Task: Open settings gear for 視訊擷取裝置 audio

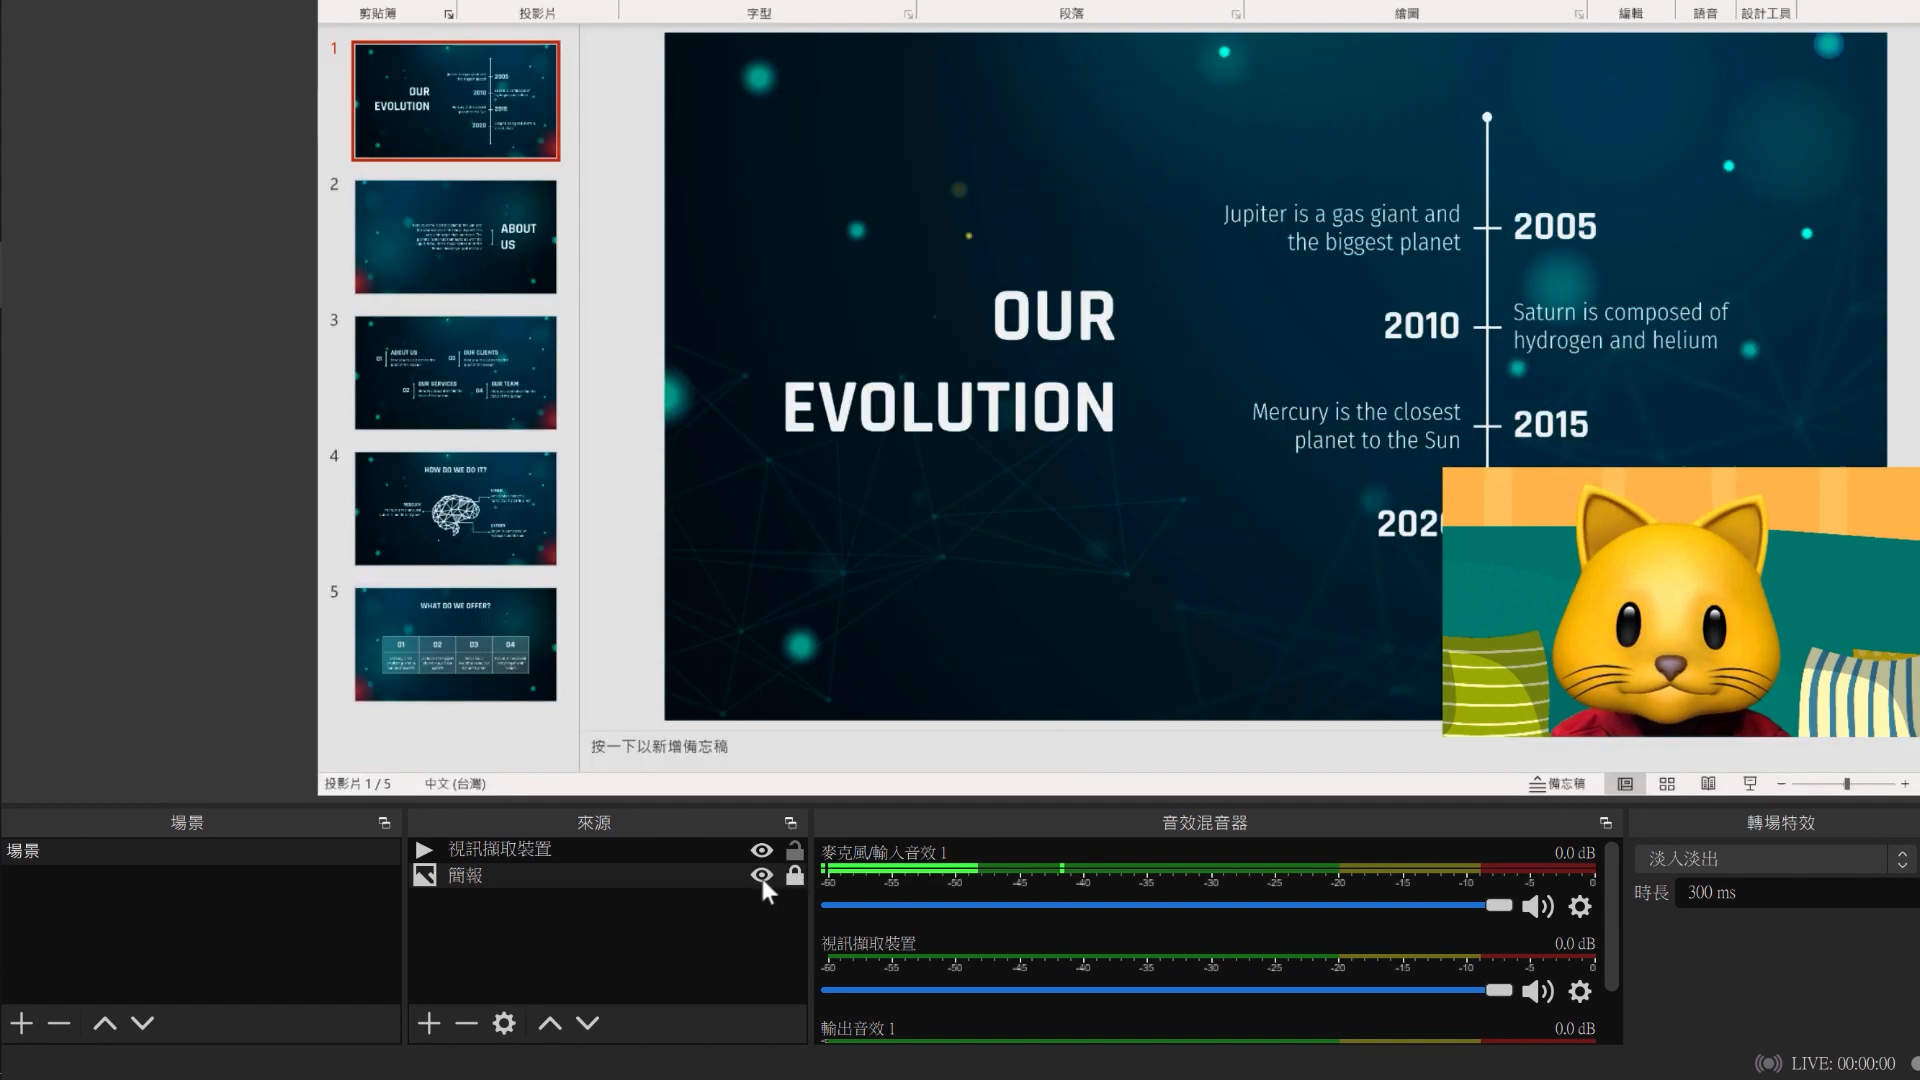Action: pyautogui.click(x=1580, y=991)
